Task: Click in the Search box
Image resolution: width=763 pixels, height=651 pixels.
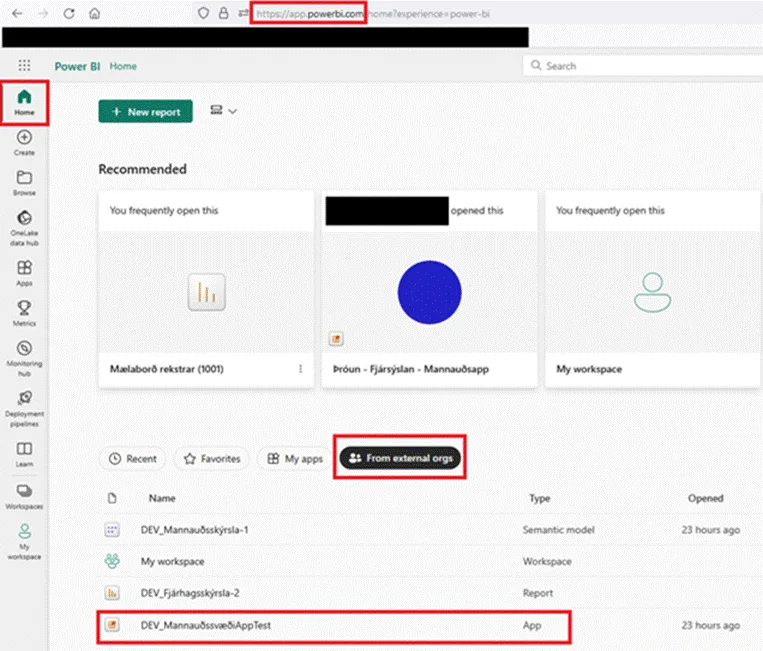Action: pyautogui.click(x=642, y=66)
